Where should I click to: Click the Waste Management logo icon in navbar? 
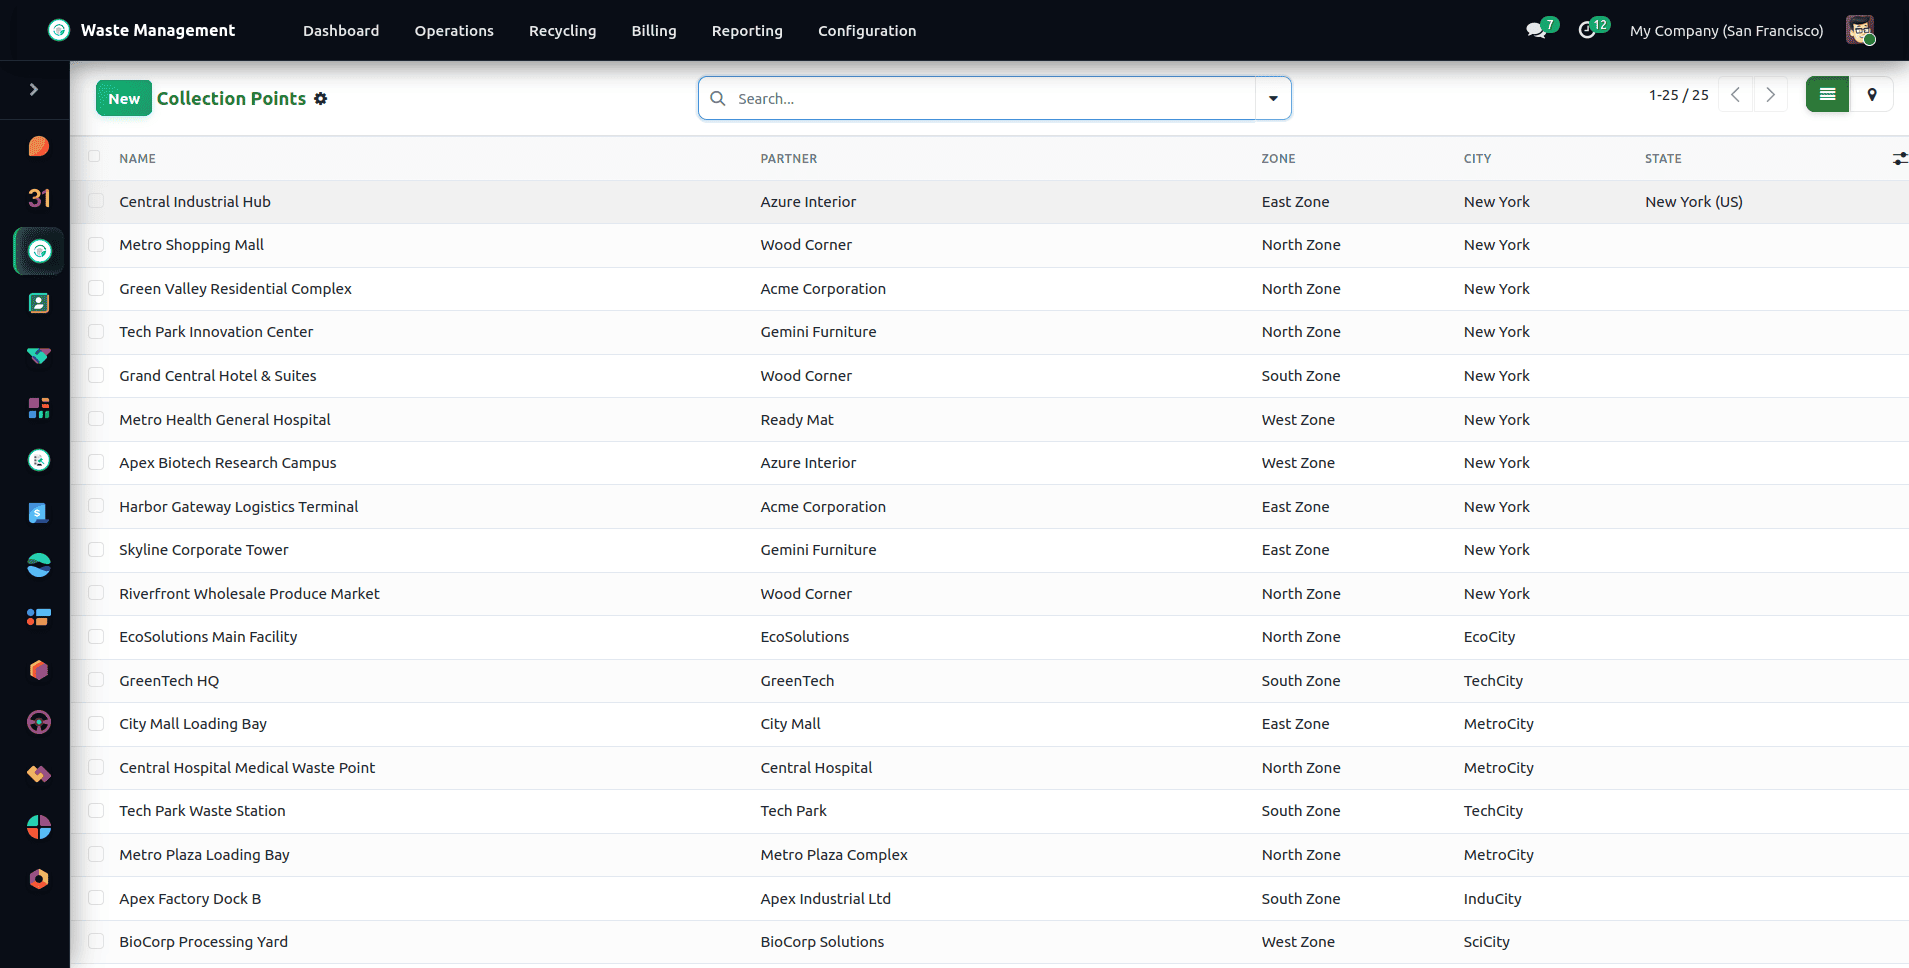tap(59, 30)
